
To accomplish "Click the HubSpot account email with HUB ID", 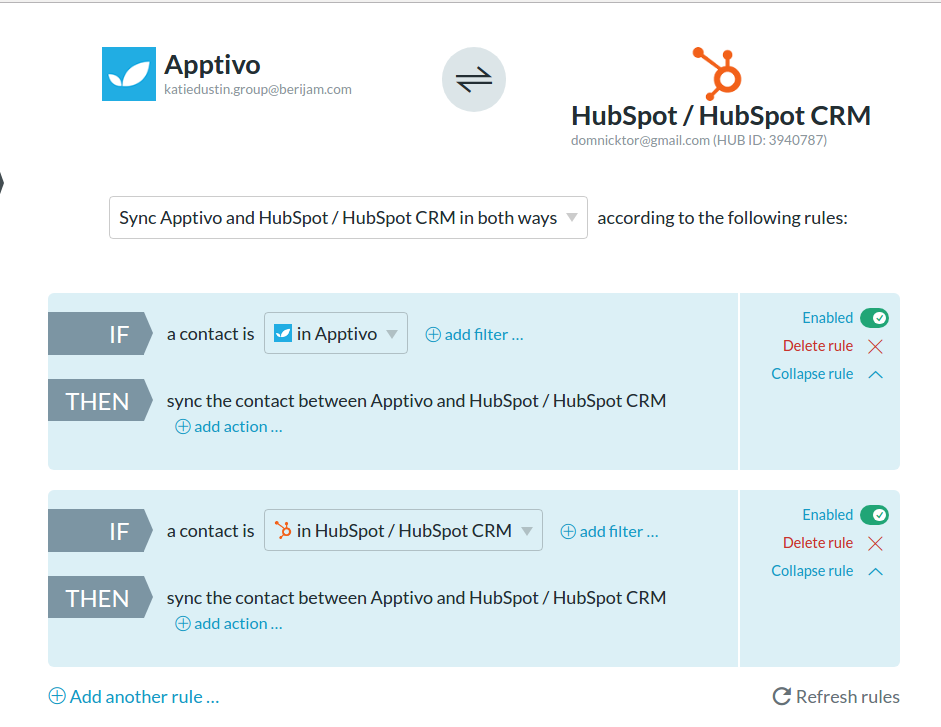I will tap(699, 140).
